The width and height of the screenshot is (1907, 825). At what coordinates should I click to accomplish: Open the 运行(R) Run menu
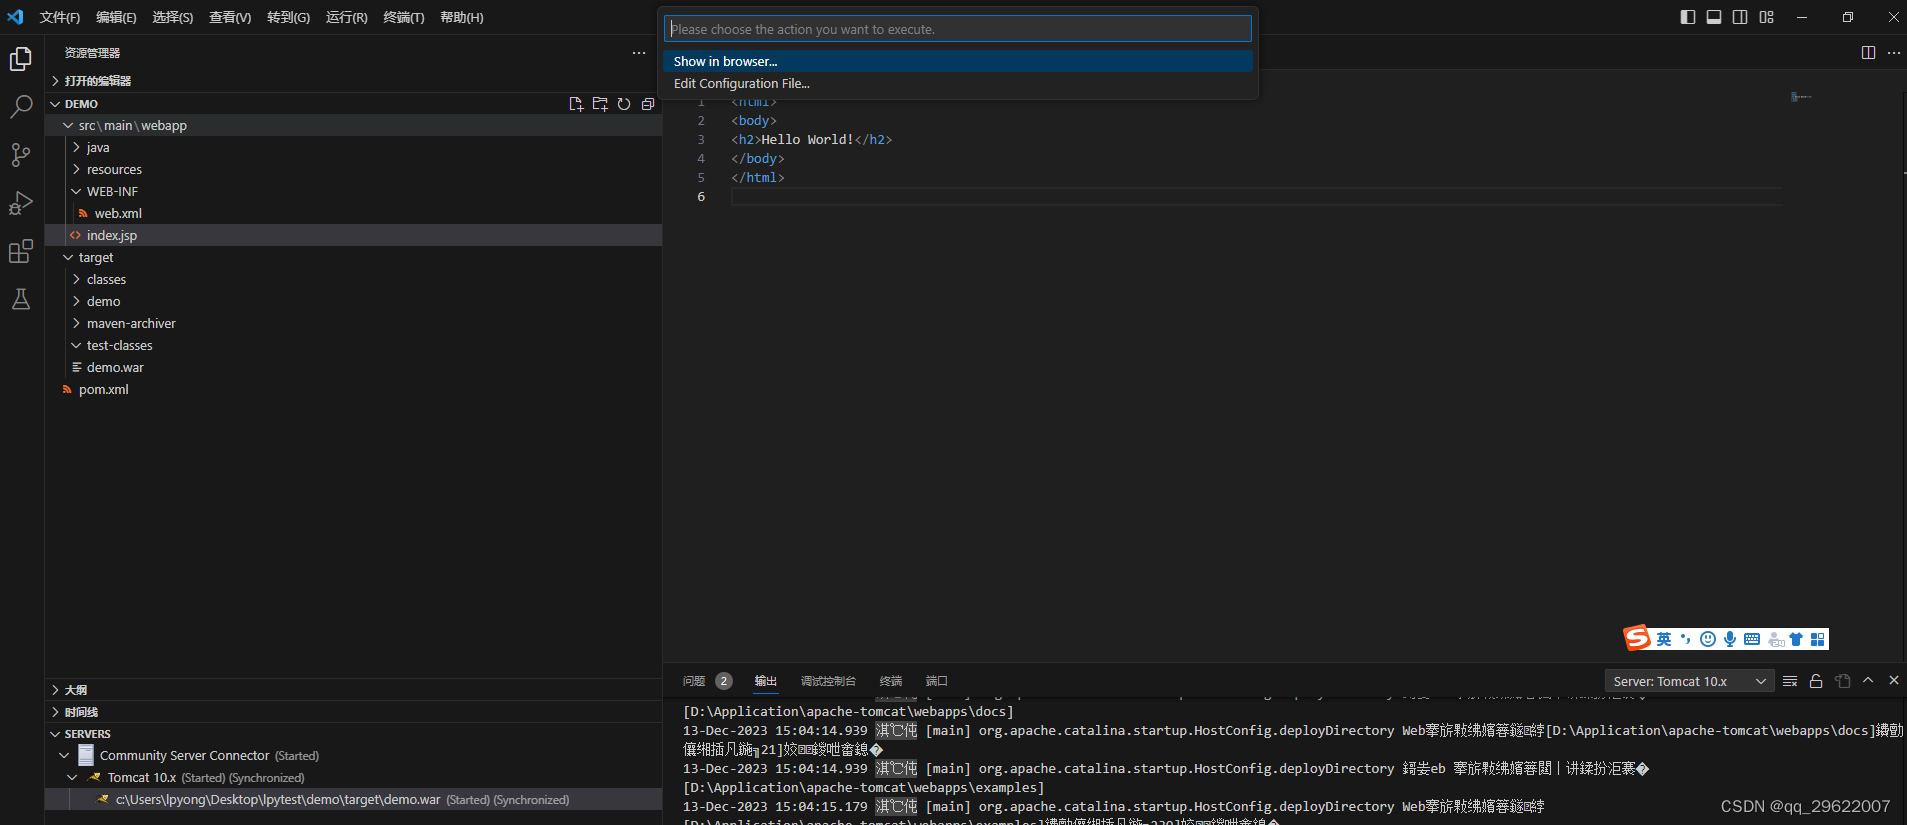click(x=347, y=17)
